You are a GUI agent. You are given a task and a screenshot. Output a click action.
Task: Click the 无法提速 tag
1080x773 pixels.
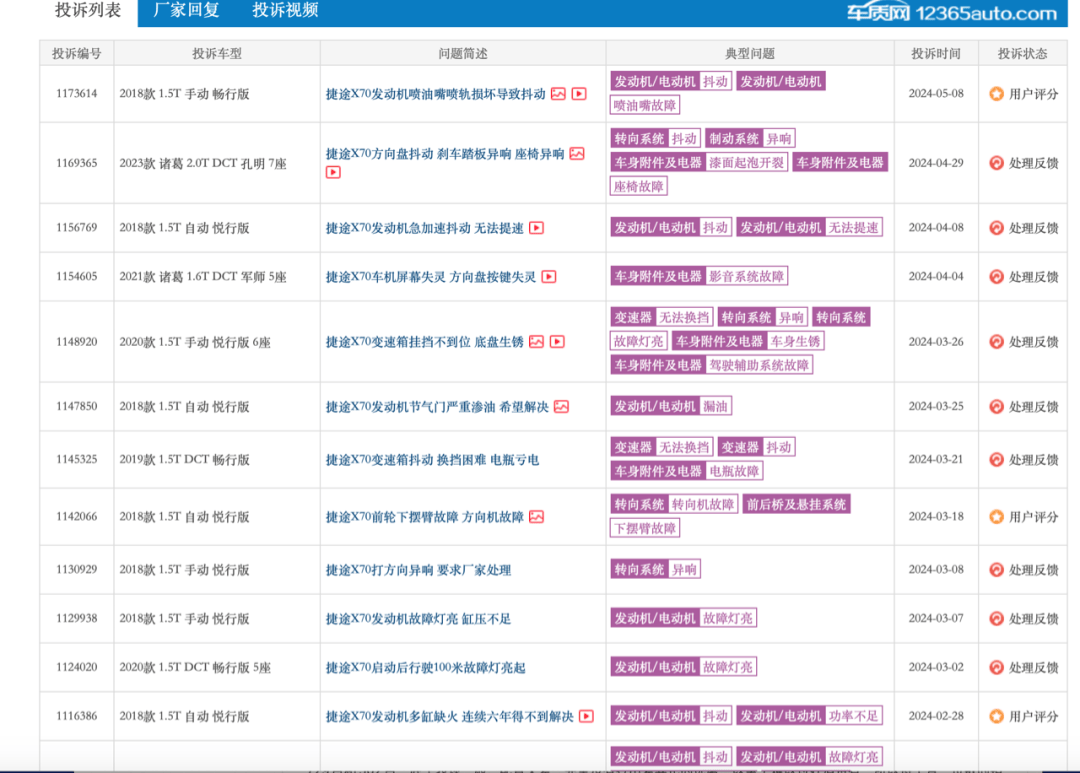coord(853,227)
